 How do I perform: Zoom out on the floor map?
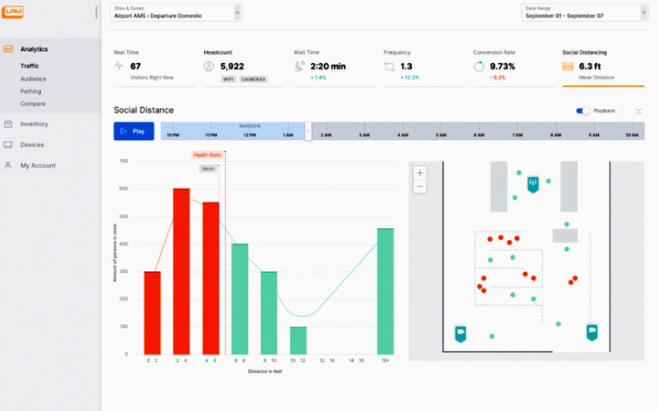420,186
